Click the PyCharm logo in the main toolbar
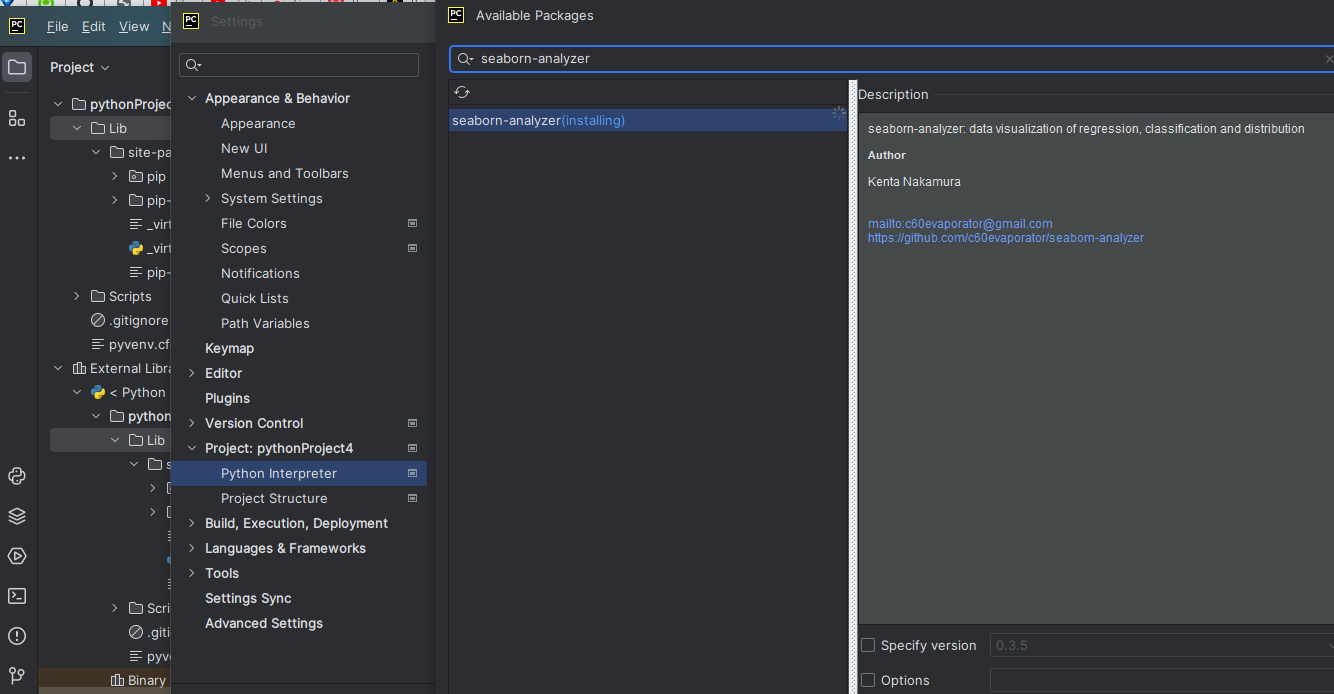 click(x=17, y=26)
